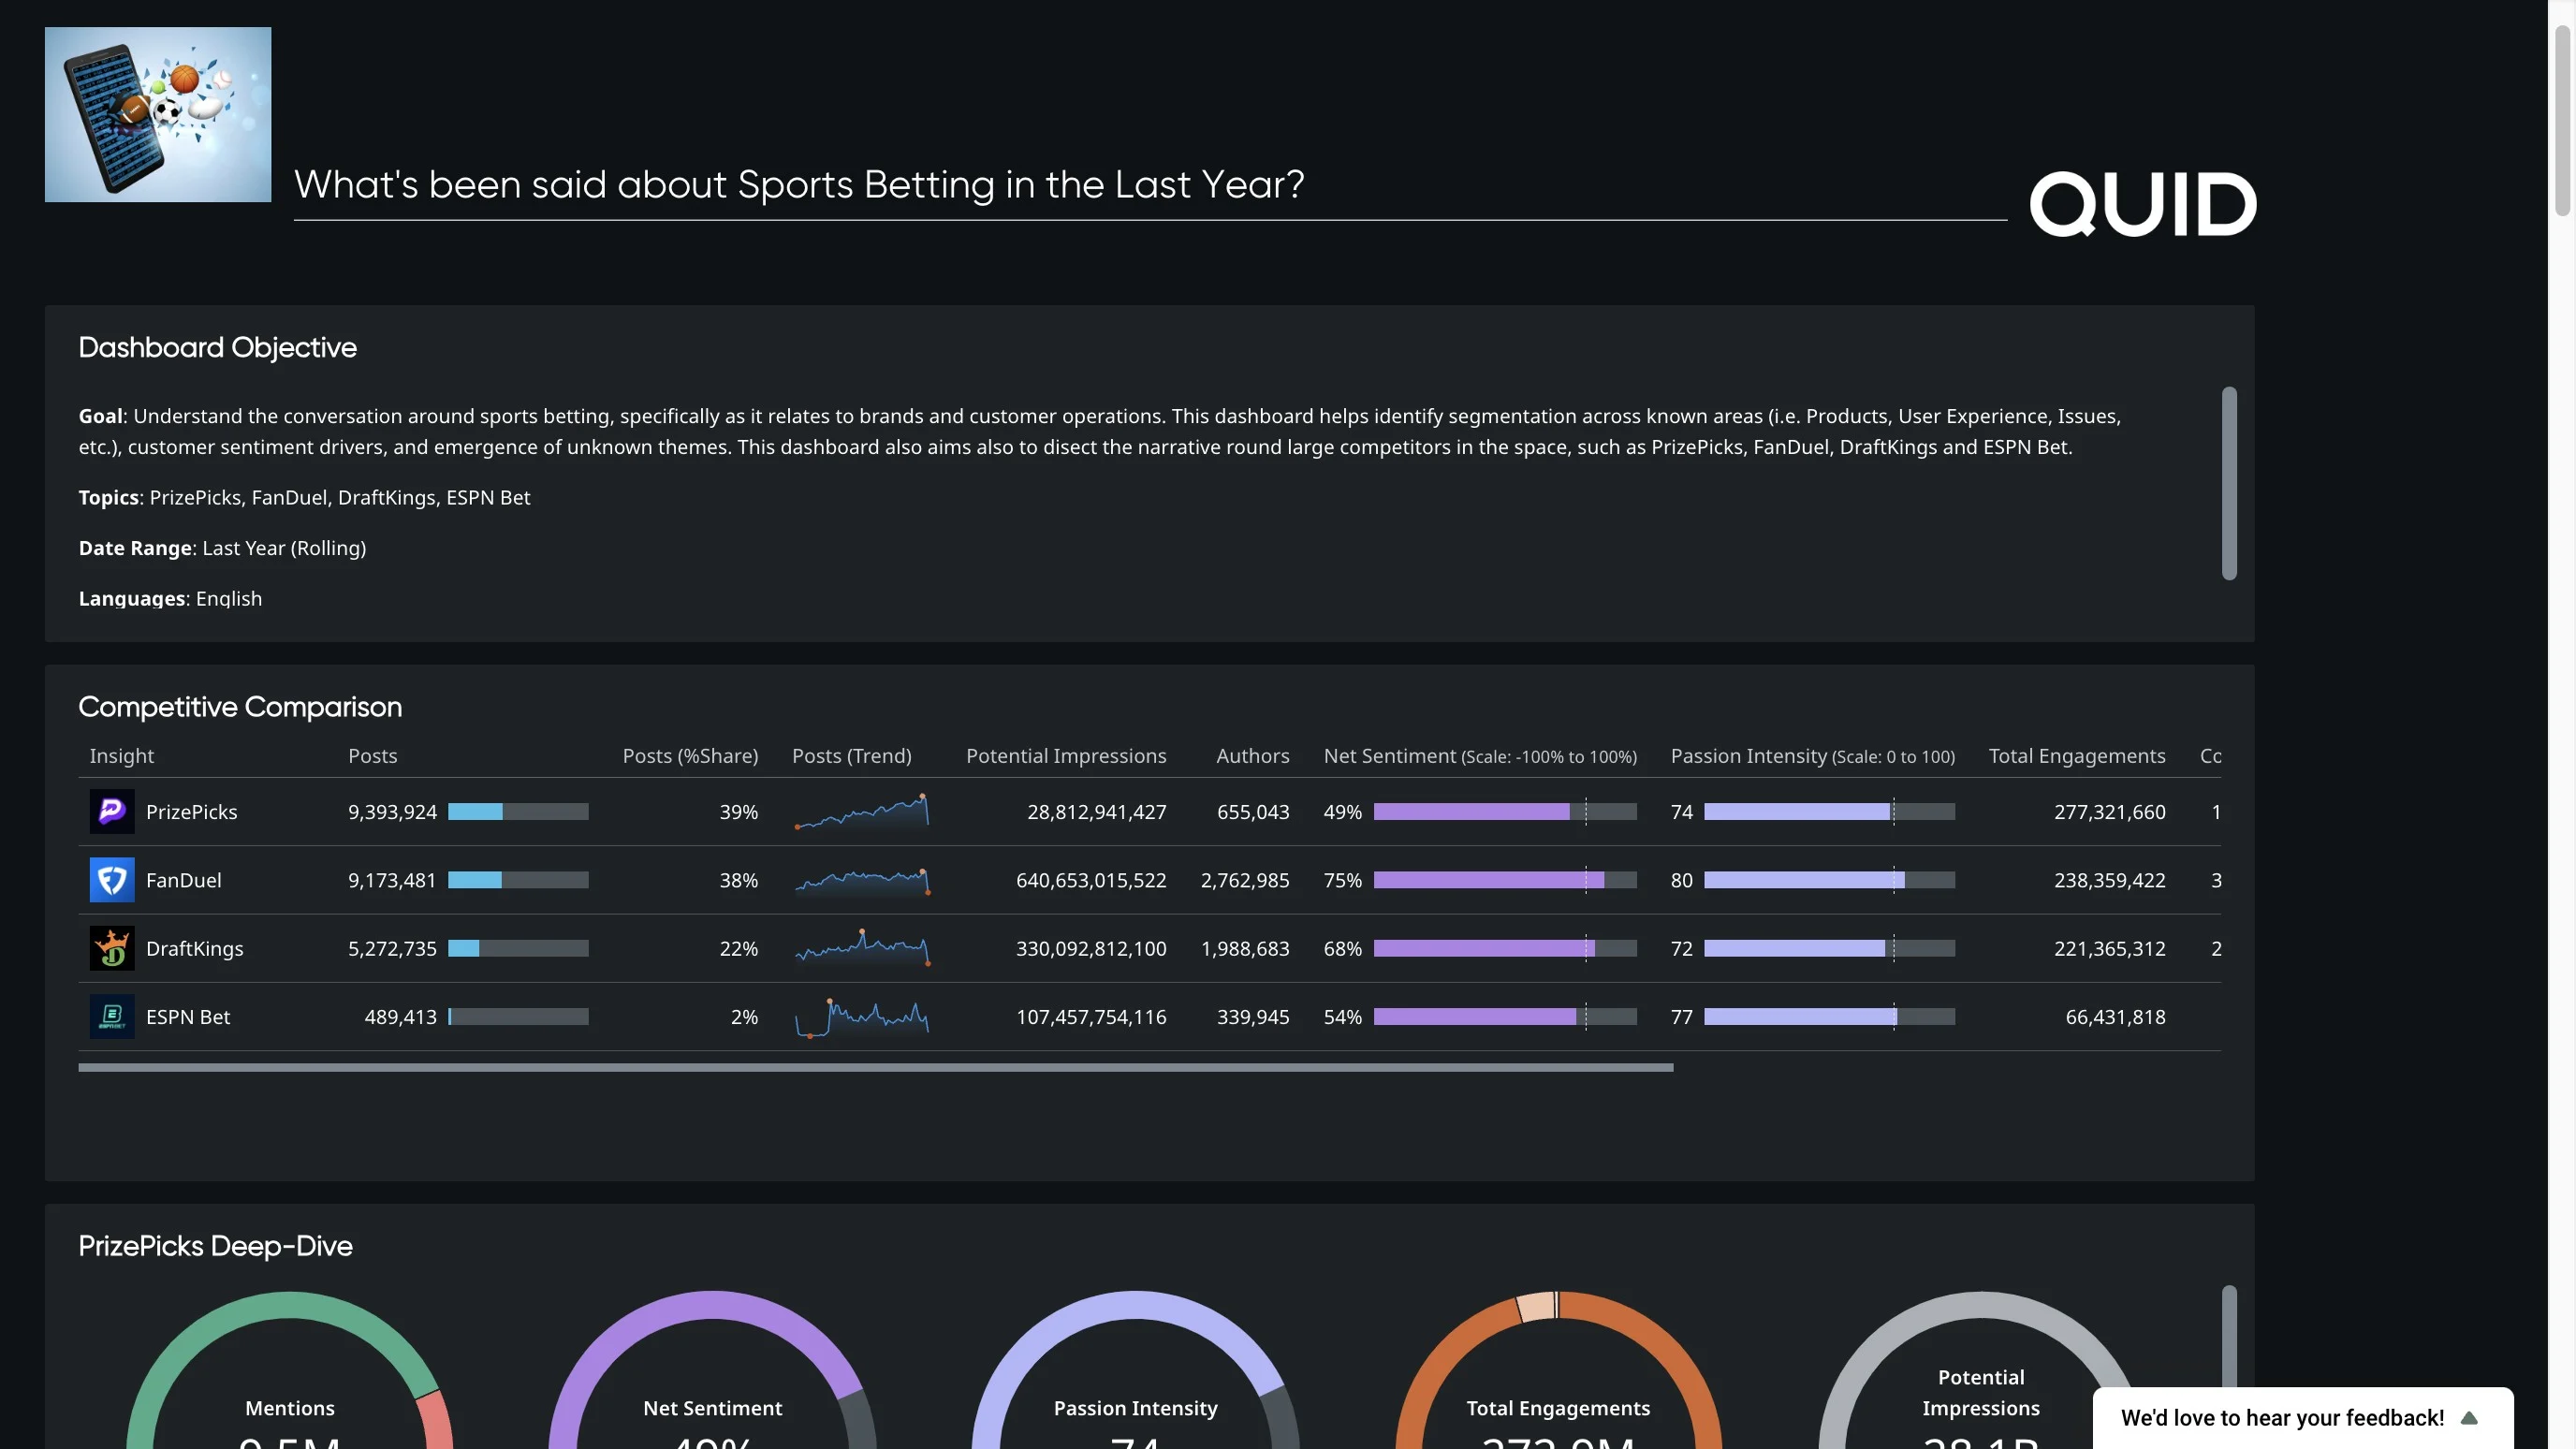The height and width of the screenshot is (1449, 2576).
Task: Click the Competitive Comparison section heading
Action: tap(240, 707)
